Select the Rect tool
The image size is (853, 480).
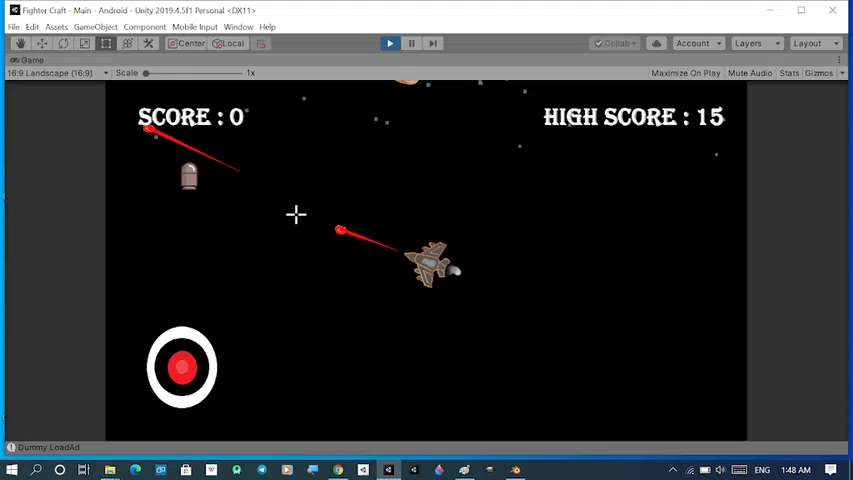(106, 44)
